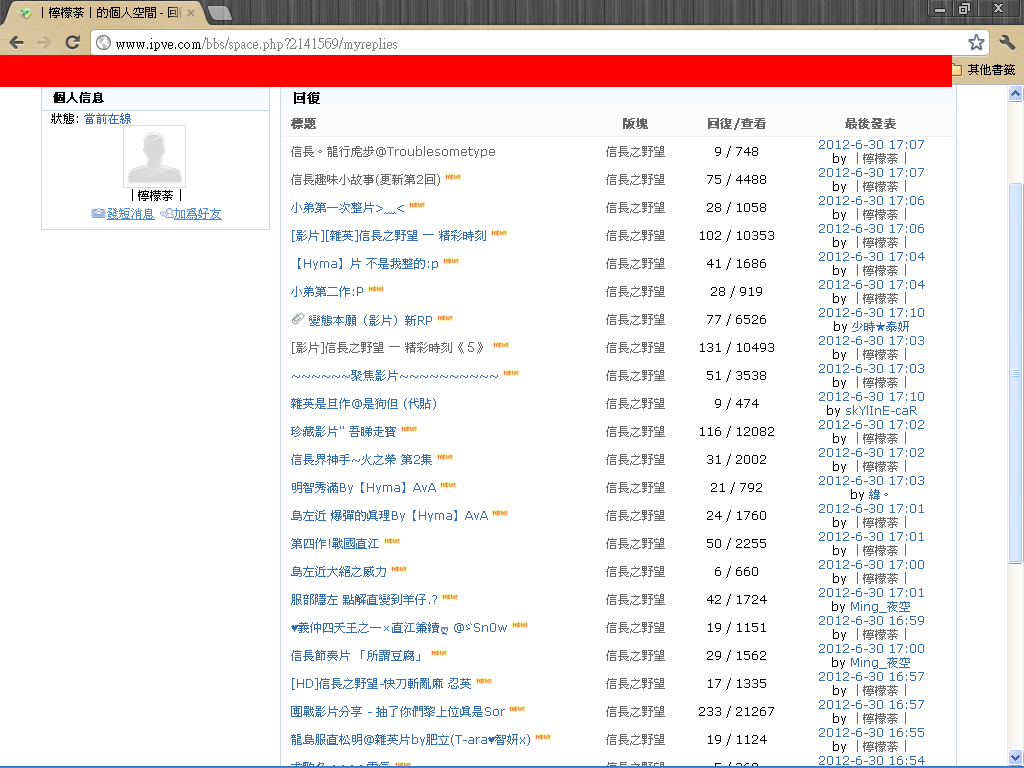1024x768 pixels.
Task: Click reply count 102 / 10353
Action: point(736,236)
